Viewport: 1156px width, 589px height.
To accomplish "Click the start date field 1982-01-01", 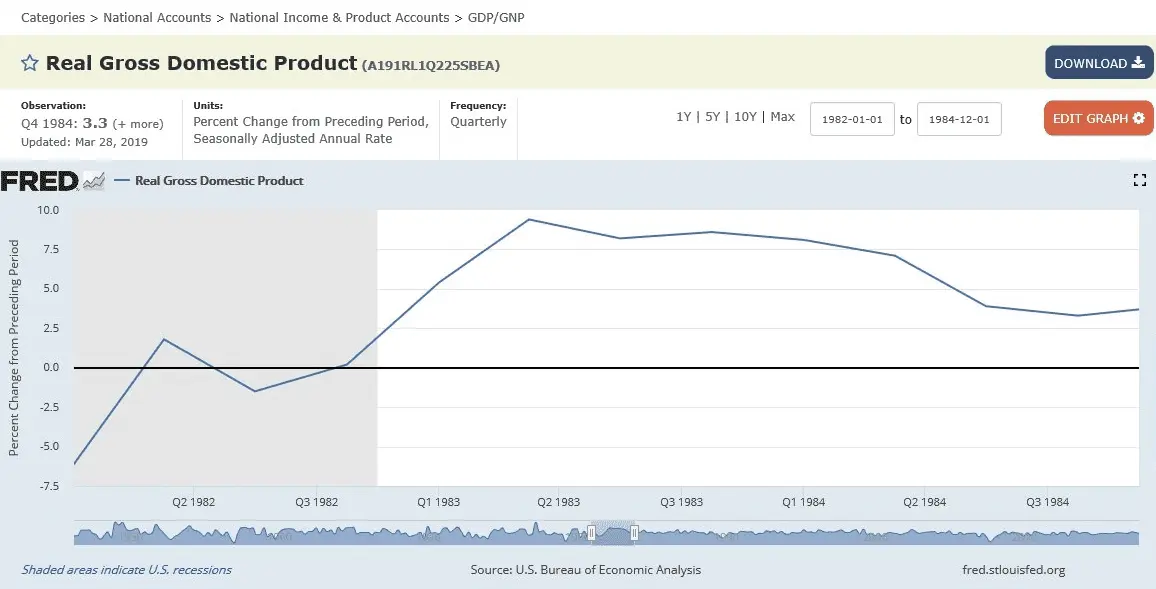I will point(851,119).
